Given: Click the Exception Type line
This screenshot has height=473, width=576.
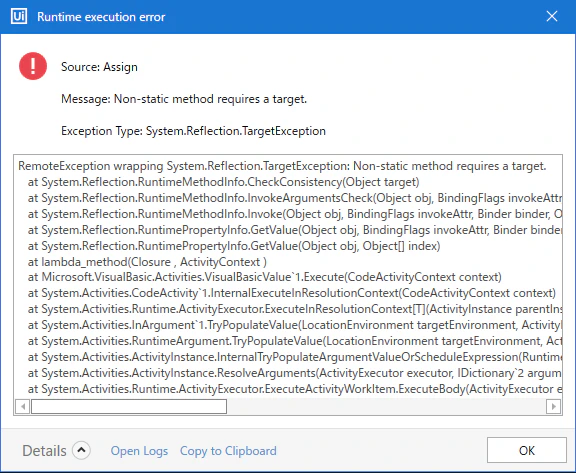Looking at the screenshot, I should tap(193, 131).
